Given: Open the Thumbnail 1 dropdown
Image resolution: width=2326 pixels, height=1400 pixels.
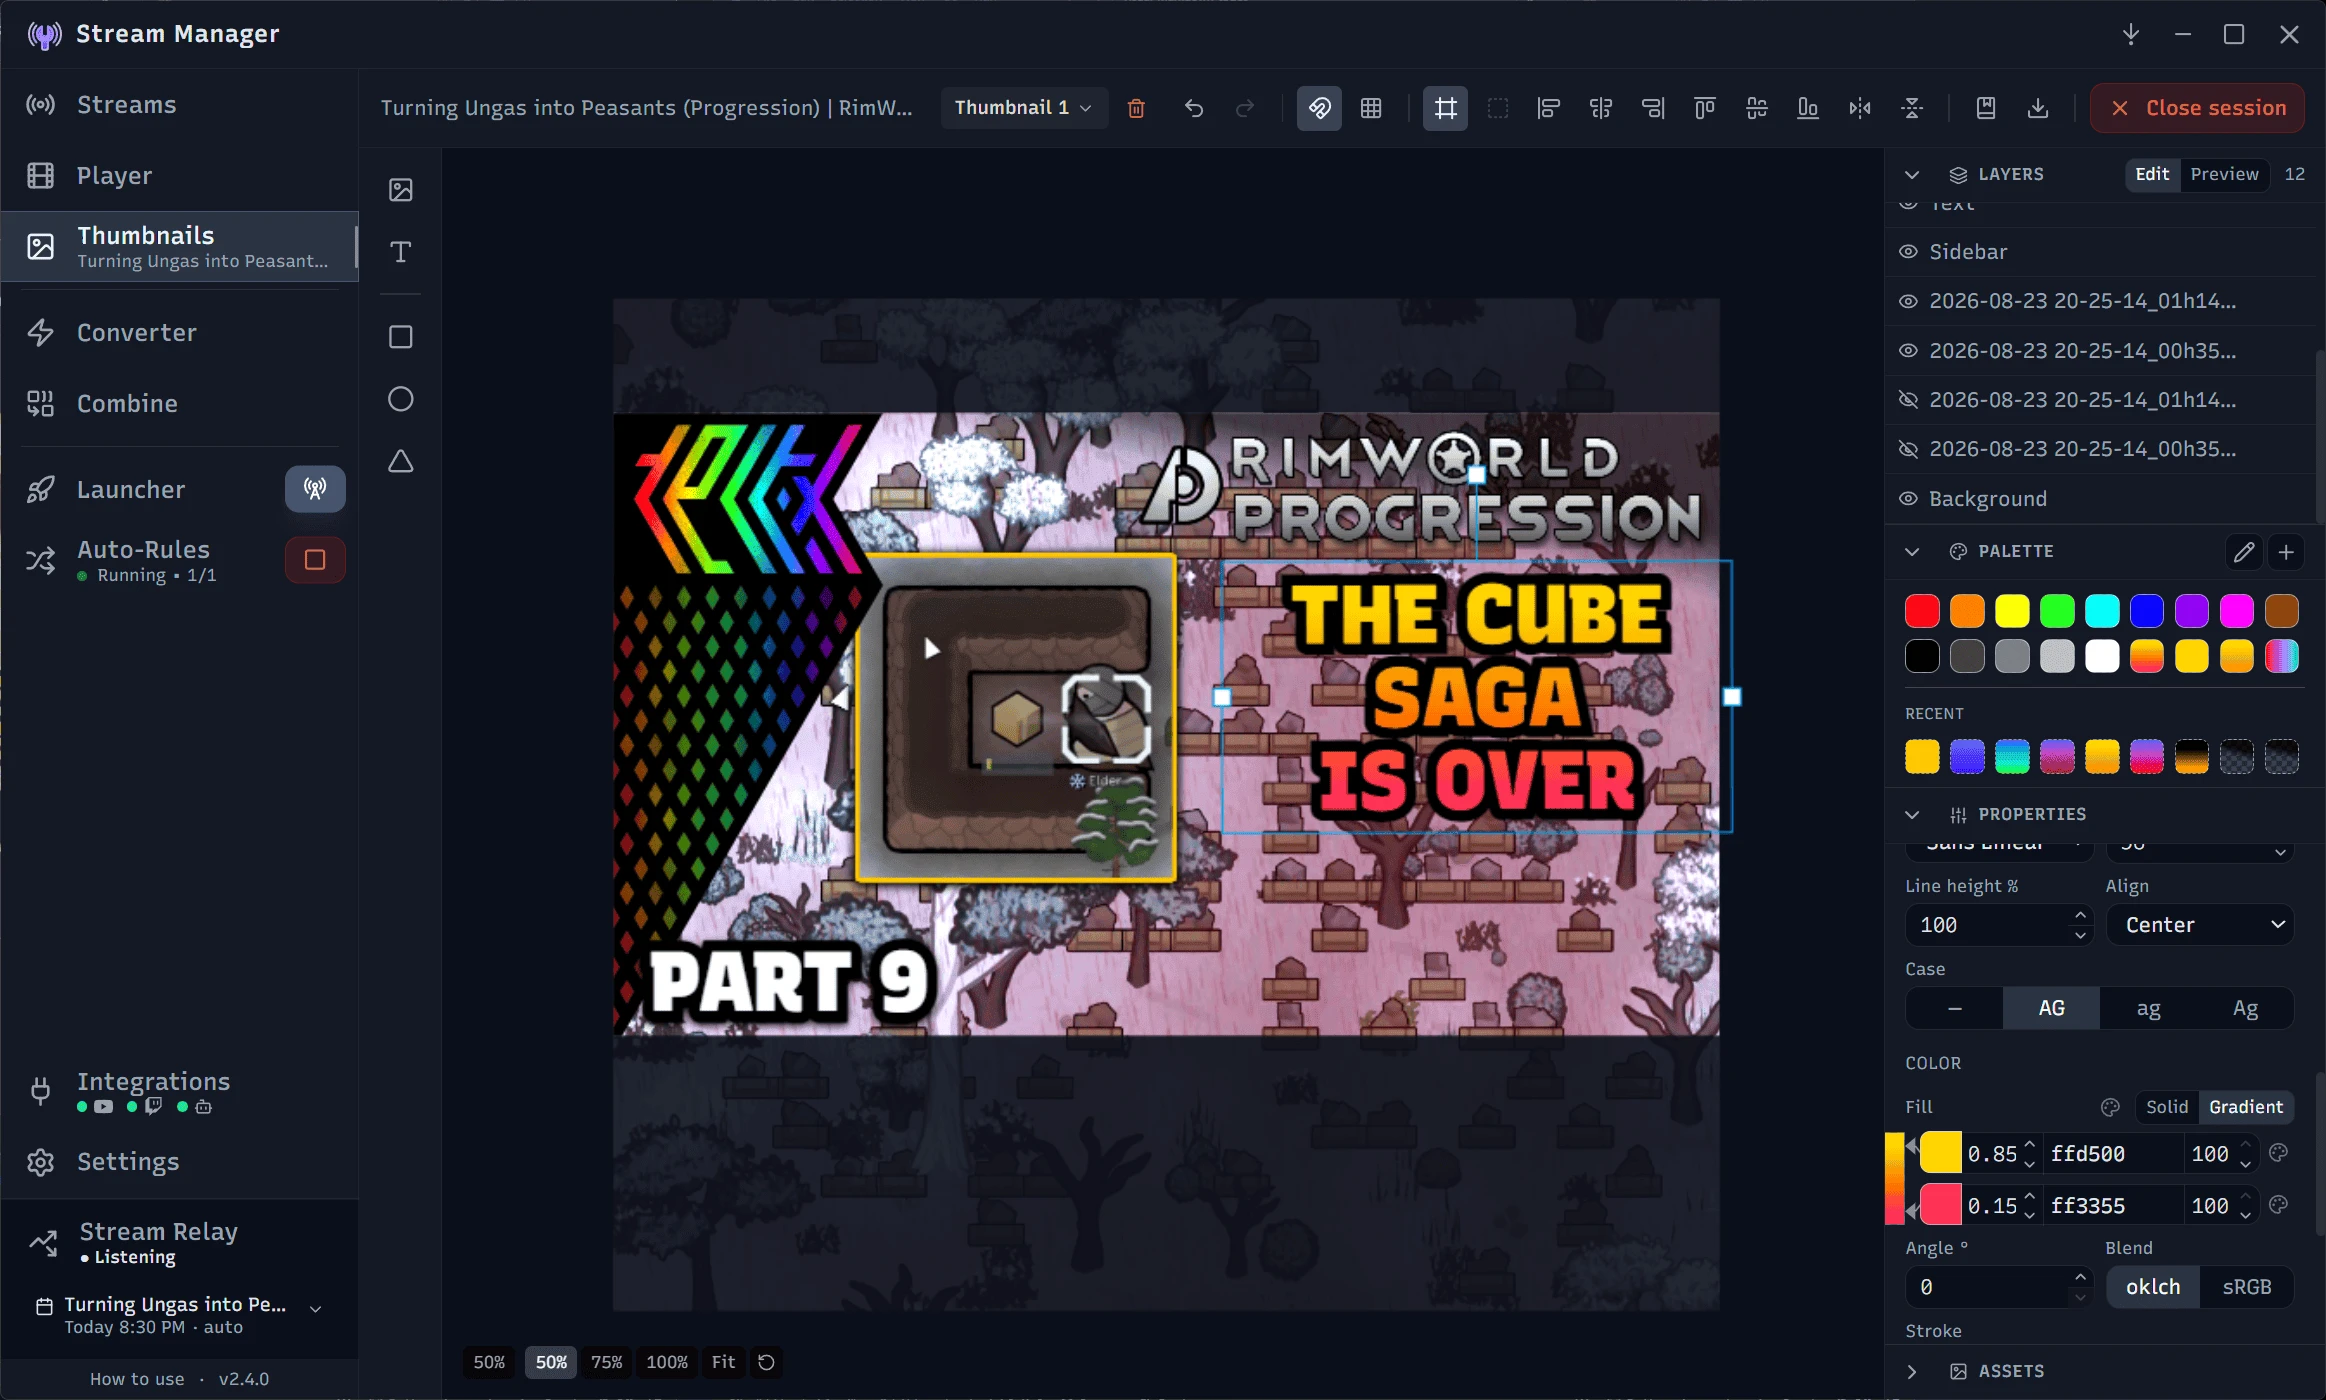Looking at the screenshot, I should pos(1023,108).
